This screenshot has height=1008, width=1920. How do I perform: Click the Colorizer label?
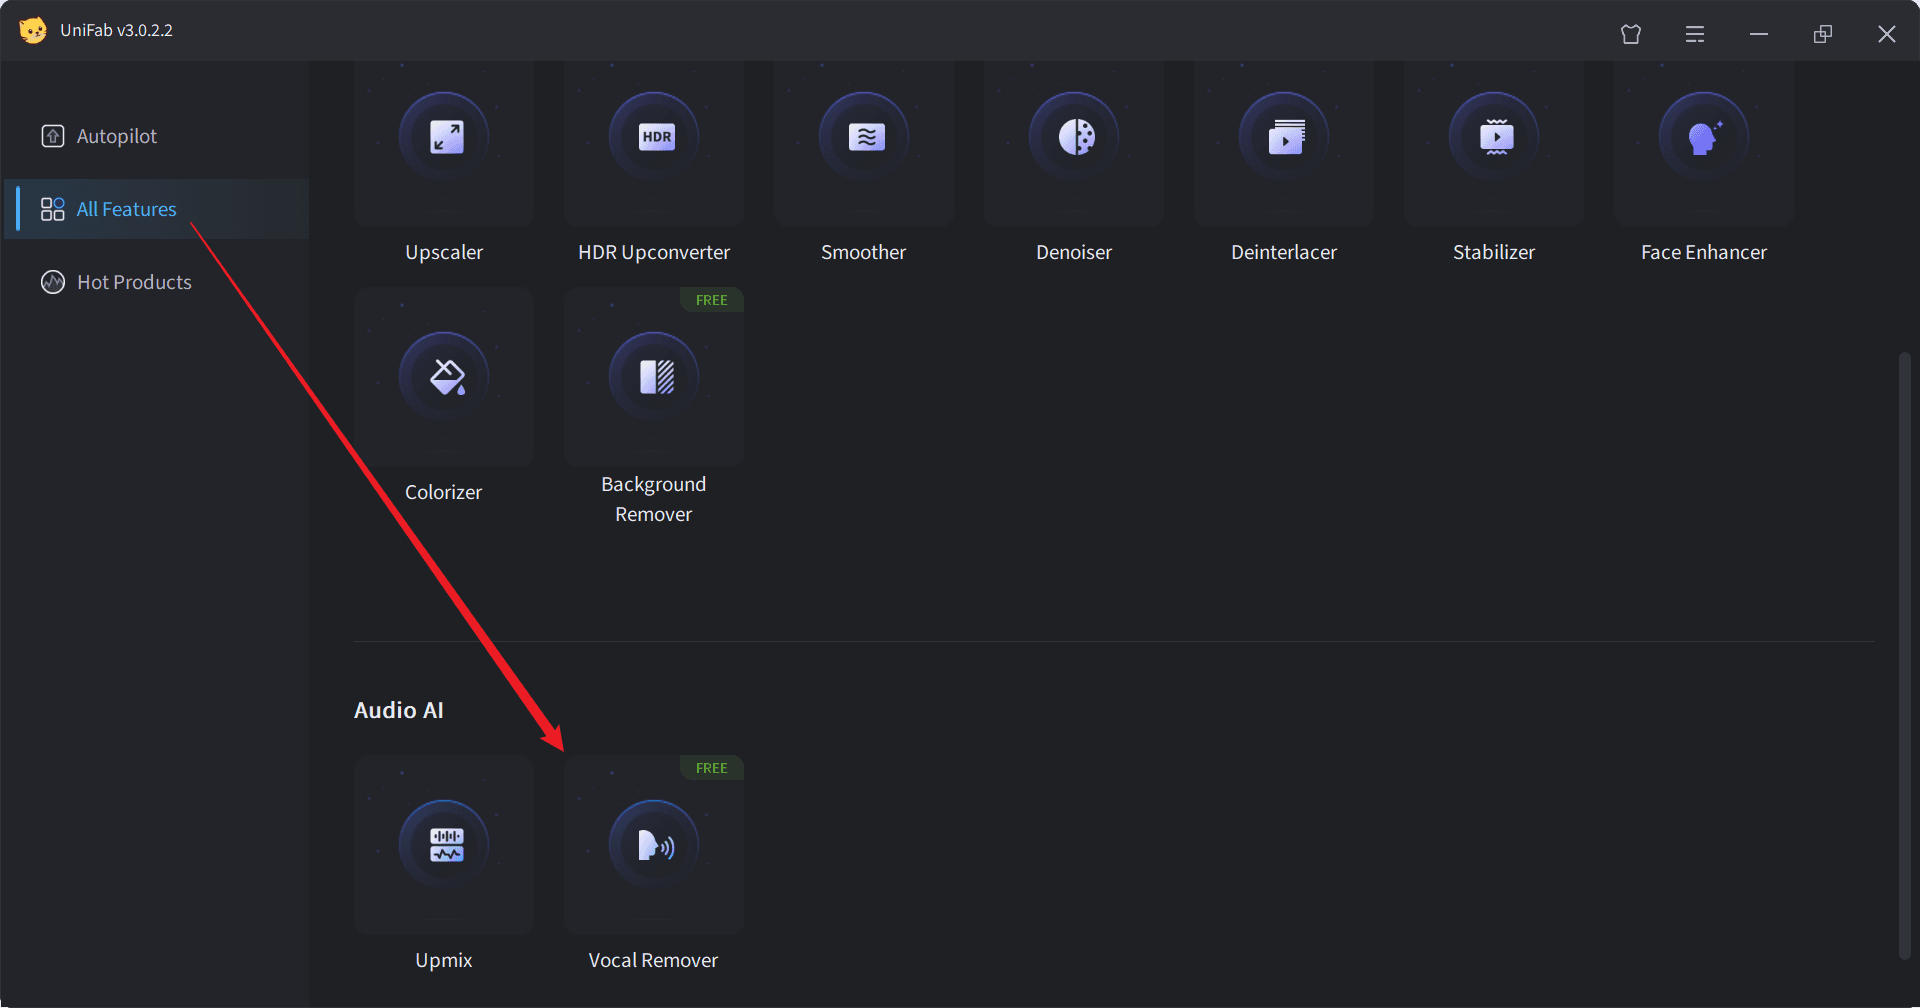point(444,492)
